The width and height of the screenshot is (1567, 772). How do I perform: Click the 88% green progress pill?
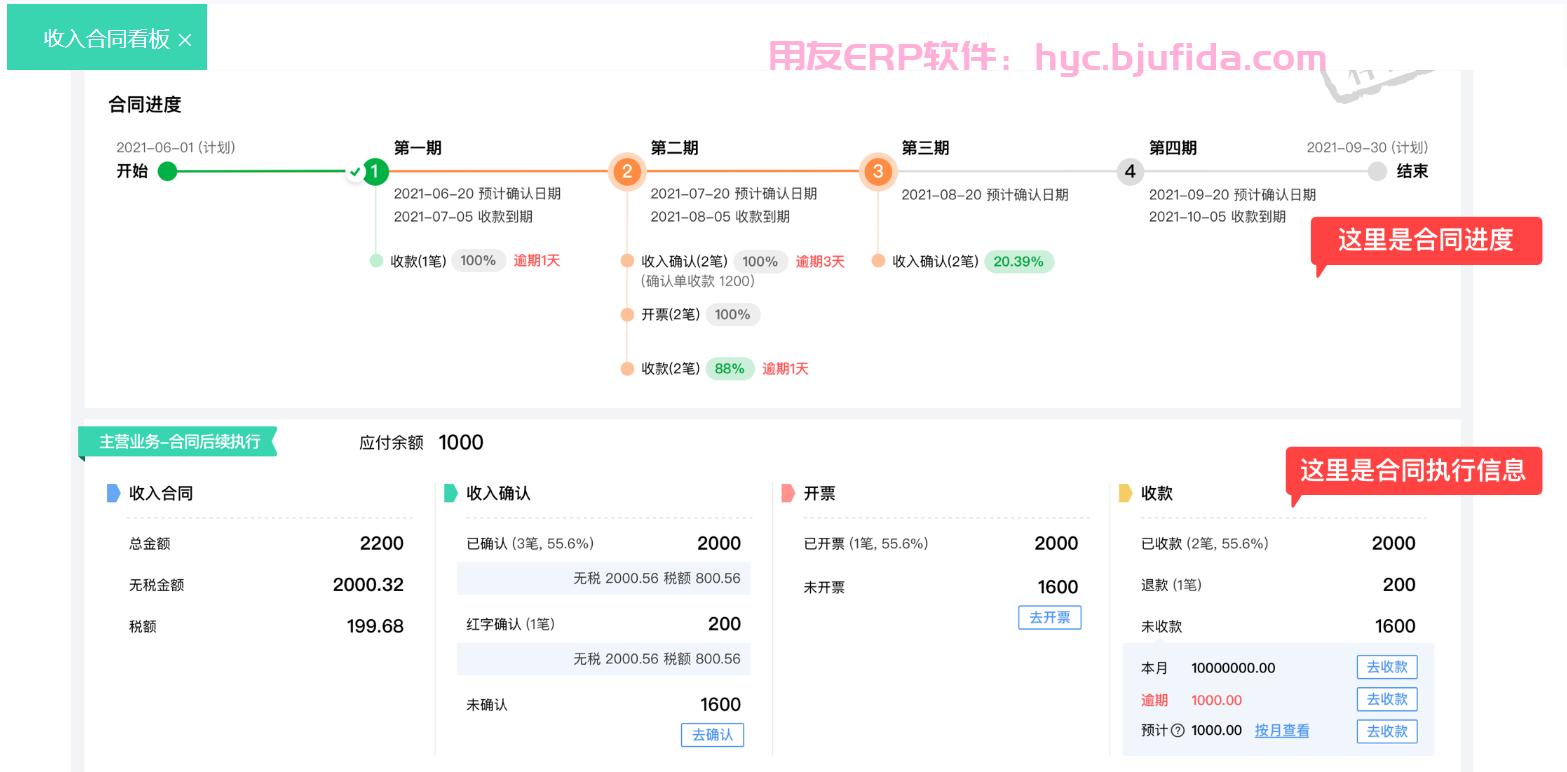(x=730, y=369)
